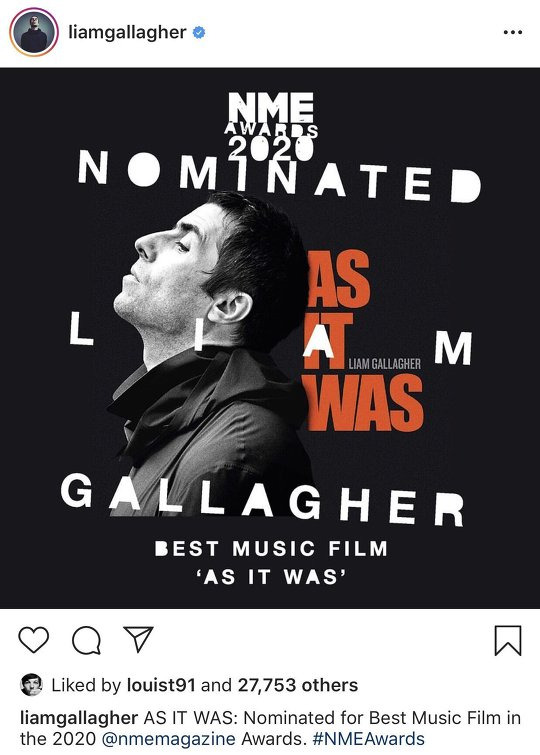Tap the BEST MUSIC FILM text in image
This screenshot has width=540, height=755.
271,548
